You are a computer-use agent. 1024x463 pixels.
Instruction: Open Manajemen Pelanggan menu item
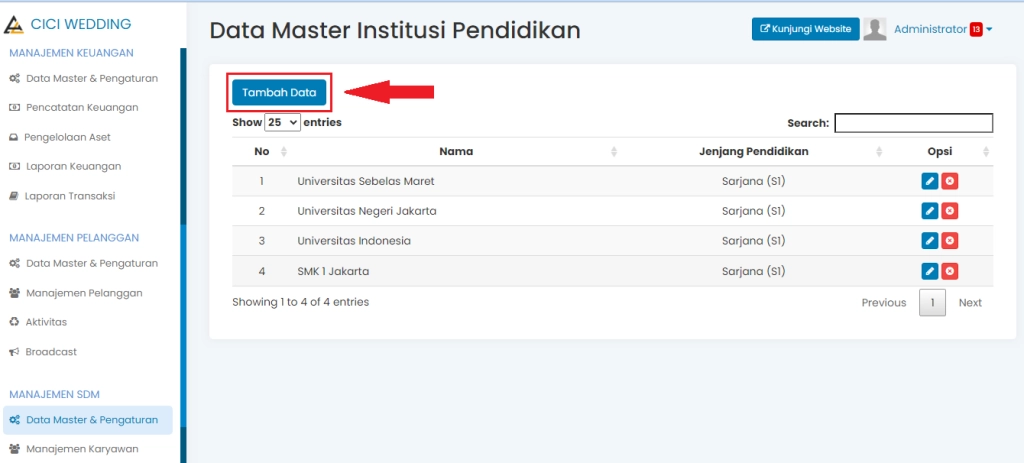(x=84, y=293)
